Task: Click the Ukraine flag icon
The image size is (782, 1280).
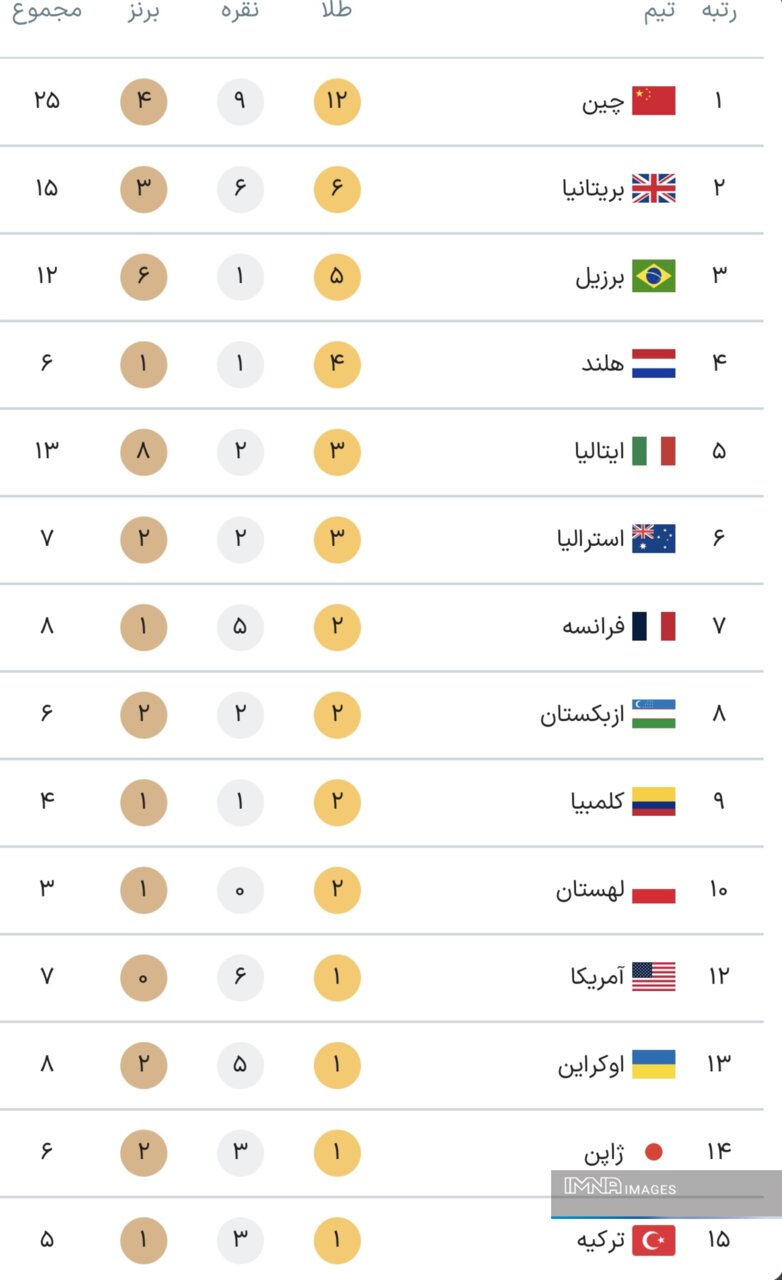Action: pyautogui.click(x=653, y=1064)
